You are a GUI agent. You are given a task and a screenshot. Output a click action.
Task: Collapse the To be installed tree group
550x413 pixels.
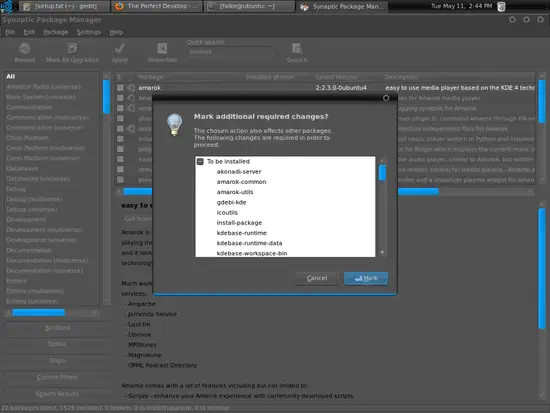click(x=200, y=161)
